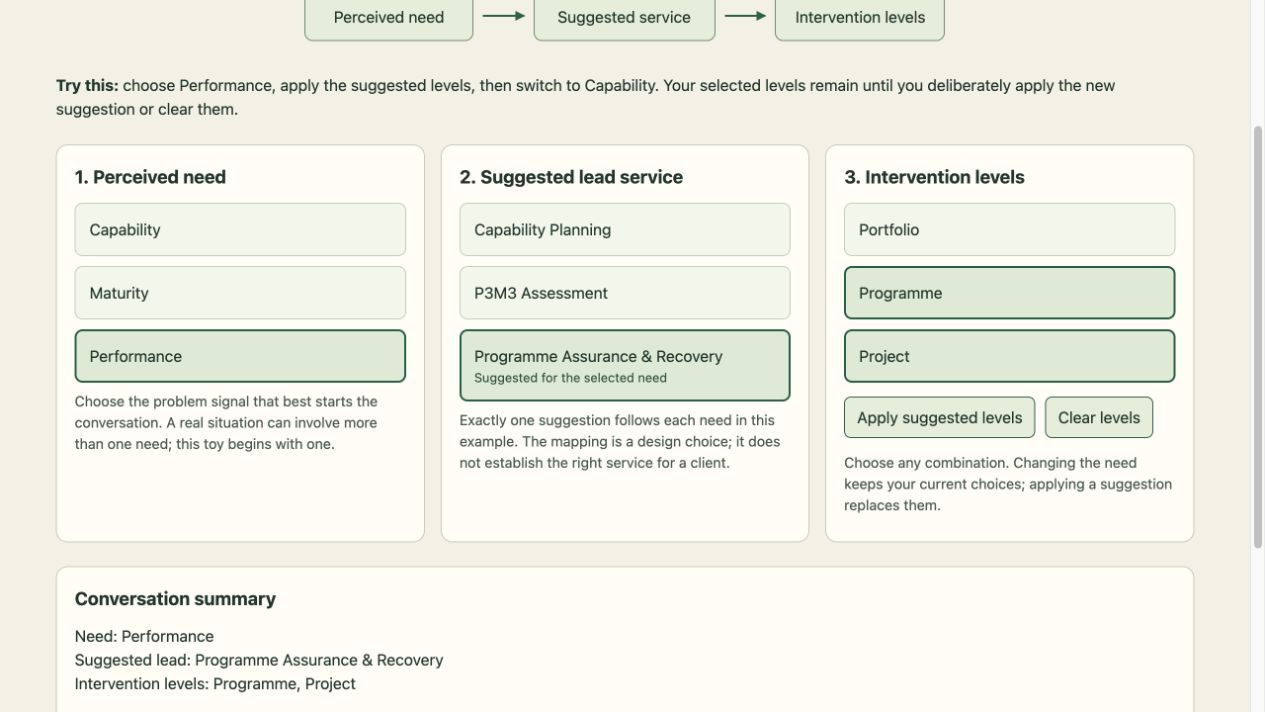The width and height of the screenshot is (1265, 712).
Task: Click 'Intervention levels: Programme, Project' summary line
Action: (215, 684)
